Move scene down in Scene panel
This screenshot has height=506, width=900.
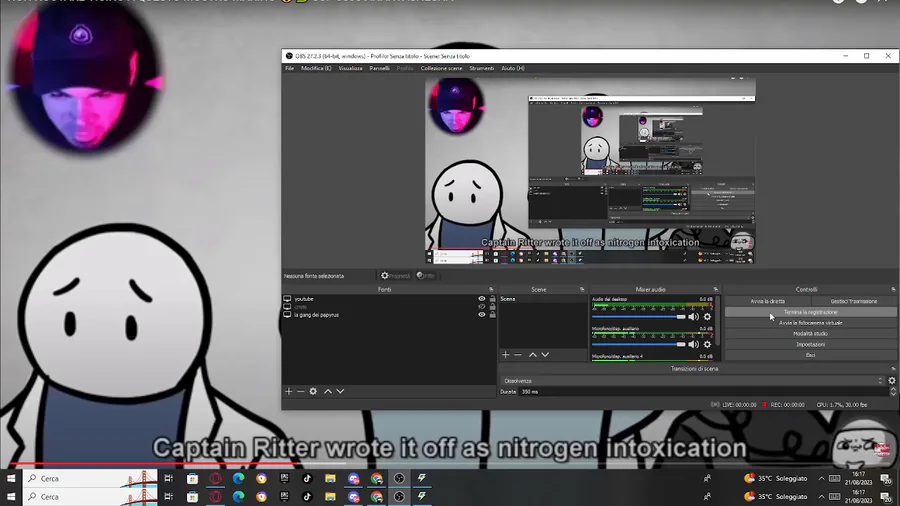[x=545, y=355]
